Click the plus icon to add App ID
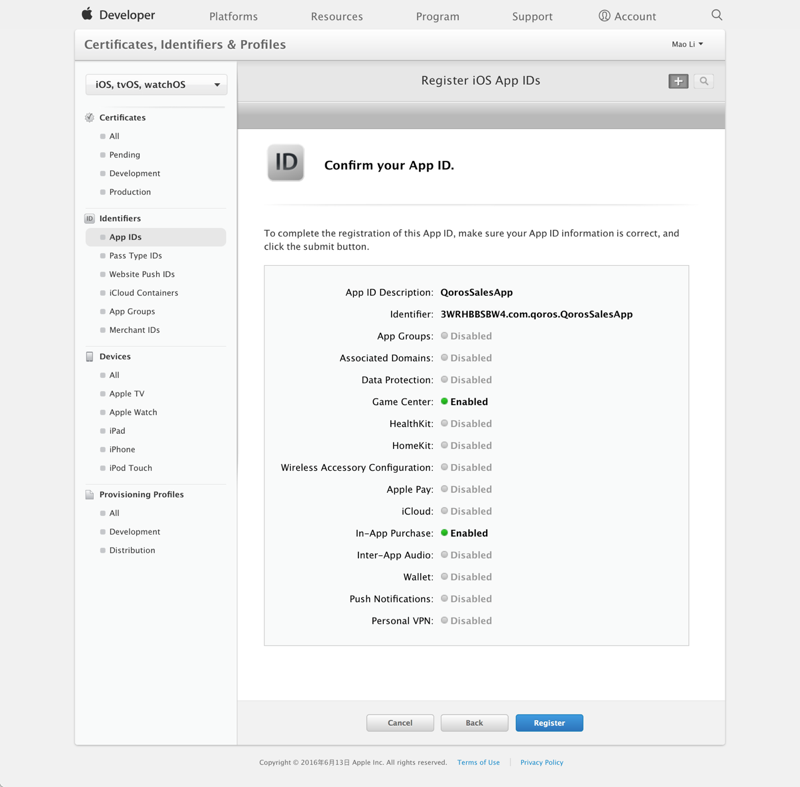Viewport: 800px width, 787px height. pos(678,81)
